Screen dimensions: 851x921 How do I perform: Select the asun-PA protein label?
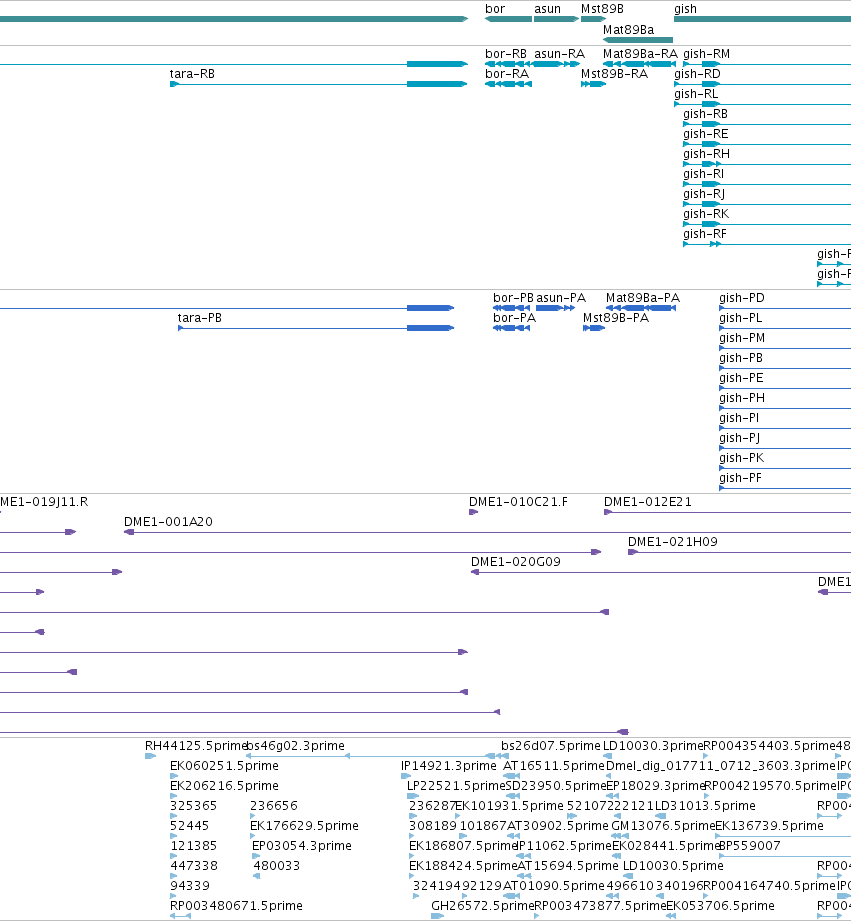point(561,298)
